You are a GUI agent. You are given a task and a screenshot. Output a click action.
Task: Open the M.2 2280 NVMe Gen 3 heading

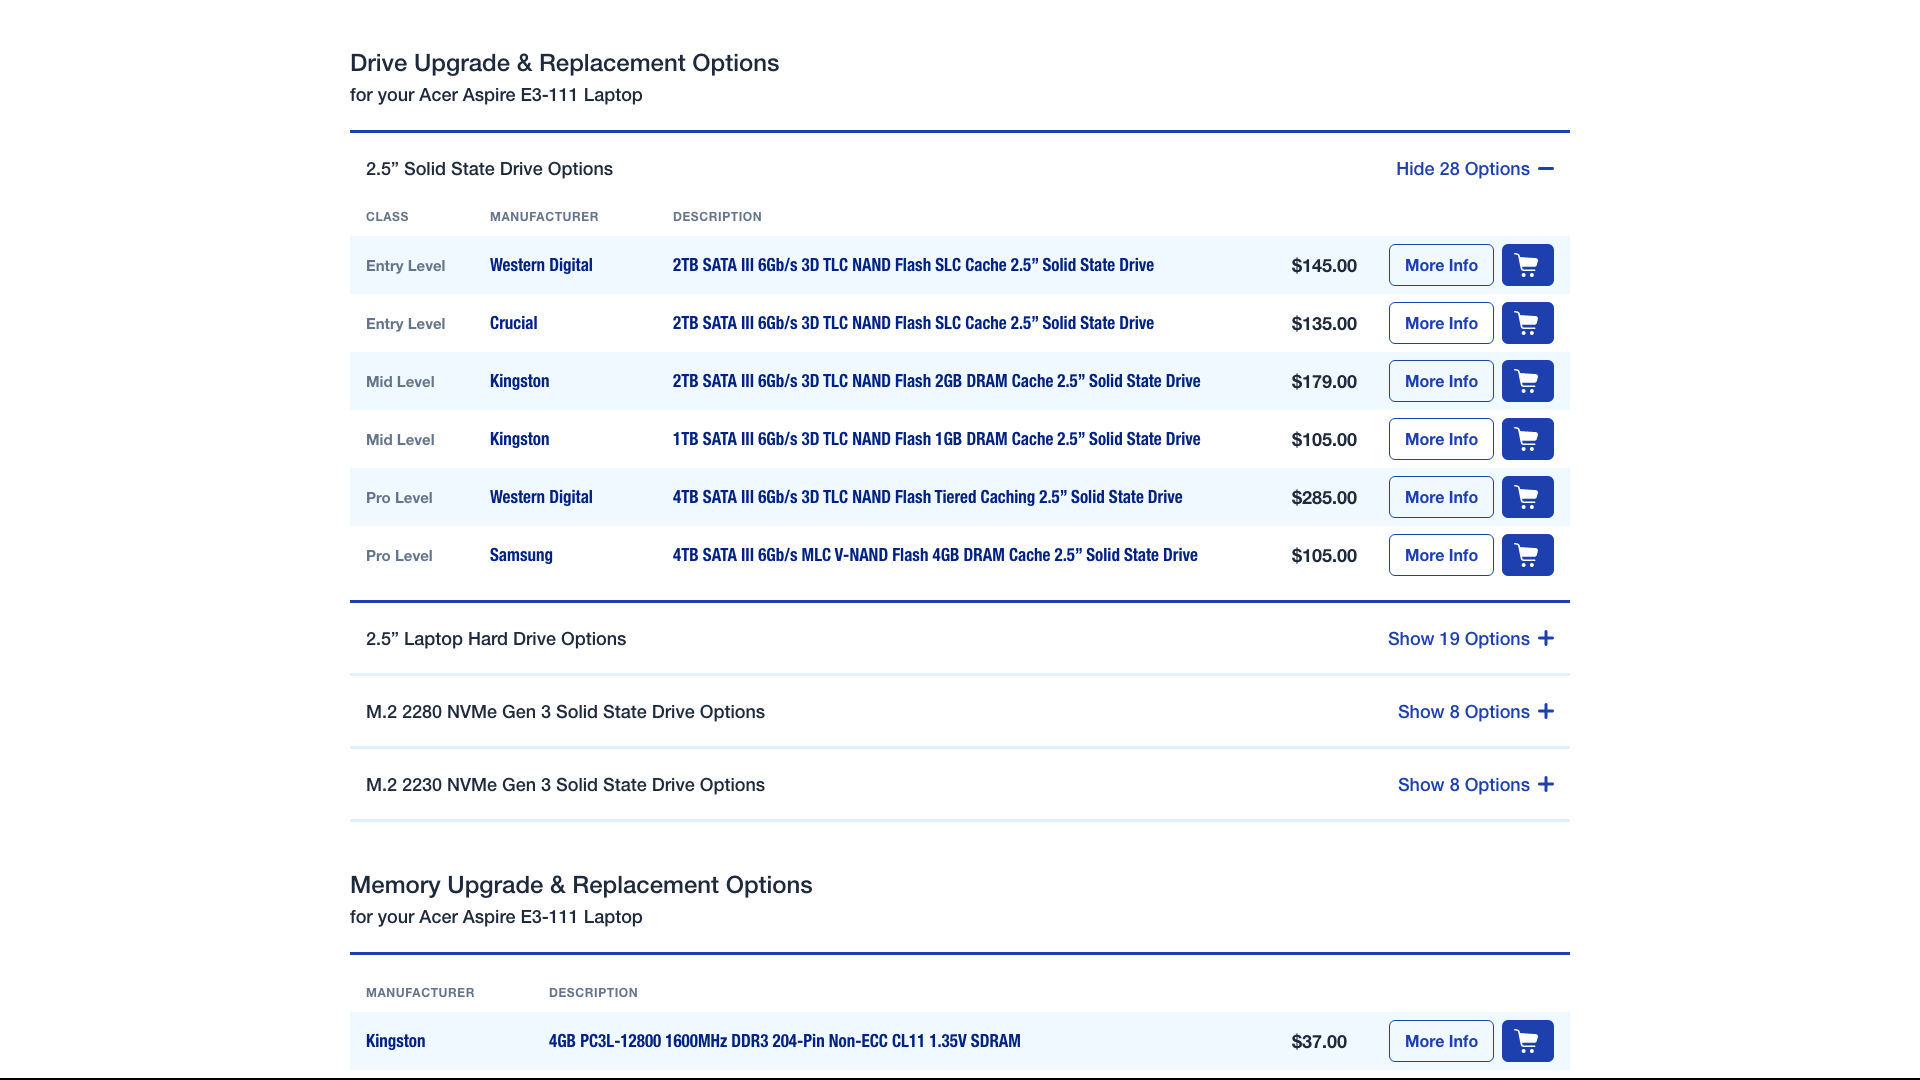(565, 712)
